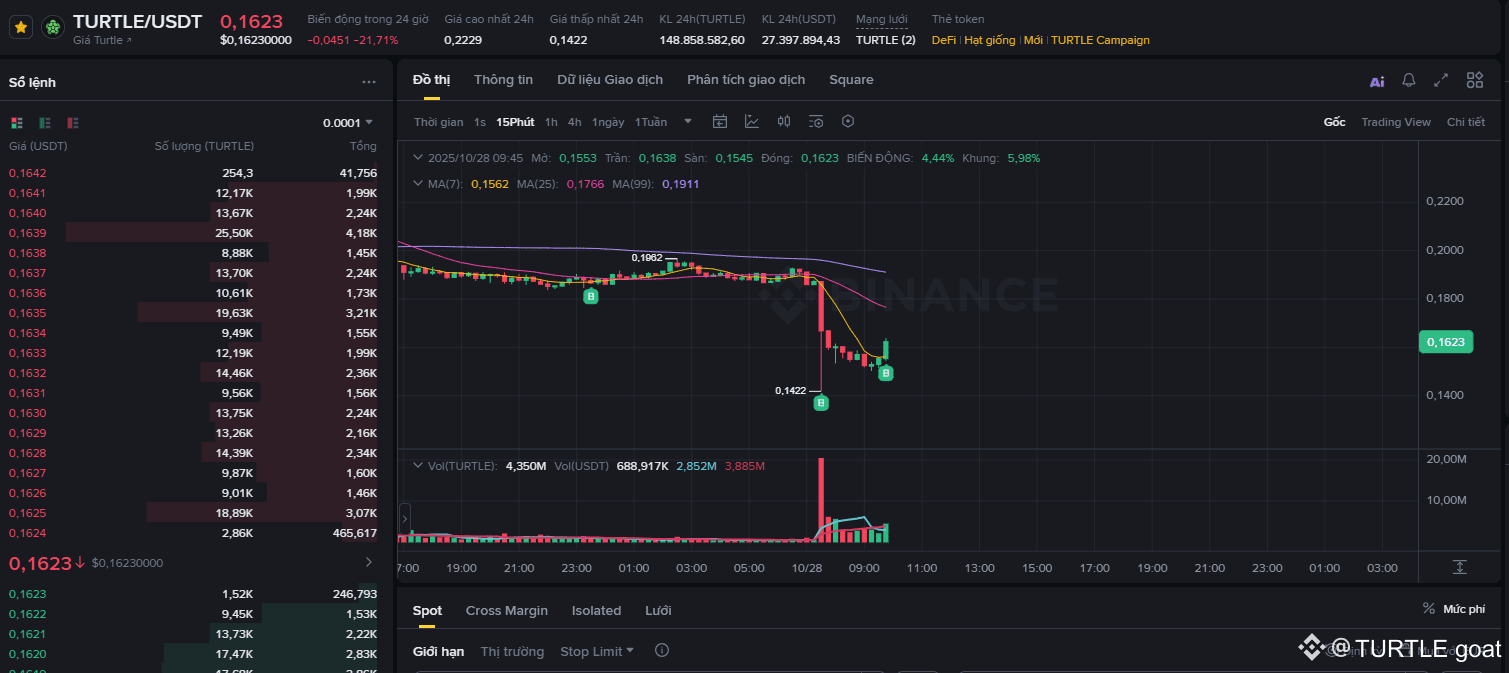Click the B buy marker near 23:00
Screen dimensions: 1509x673
click(591, 297)
